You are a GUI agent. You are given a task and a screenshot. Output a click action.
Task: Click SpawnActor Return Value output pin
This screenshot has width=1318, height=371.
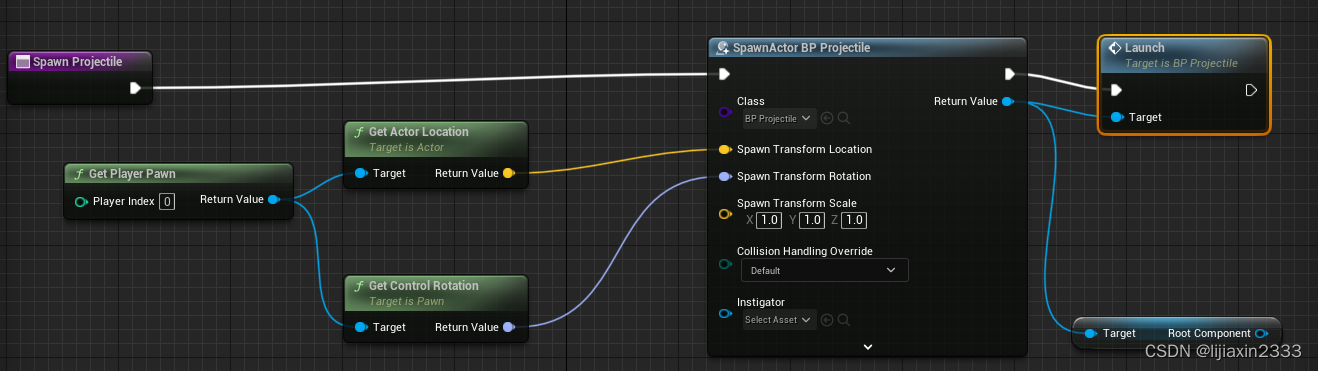(1008, 101)
